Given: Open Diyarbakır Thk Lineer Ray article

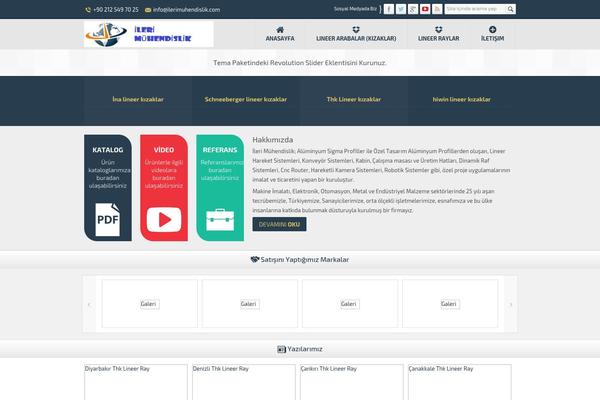Looking at the screenshot, I should 117,369.
